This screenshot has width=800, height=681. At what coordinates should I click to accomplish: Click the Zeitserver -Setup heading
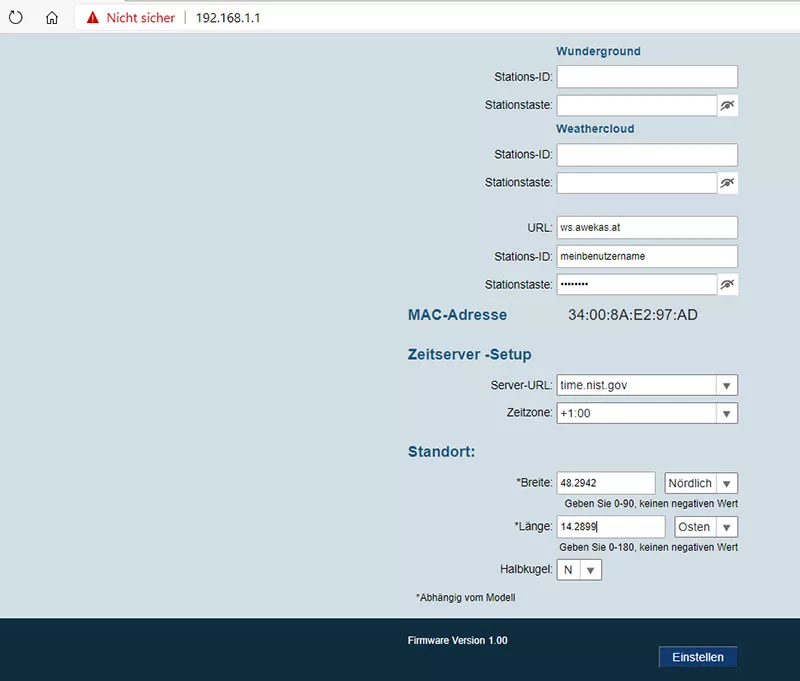pyautogui.click(x=469, y=354)
